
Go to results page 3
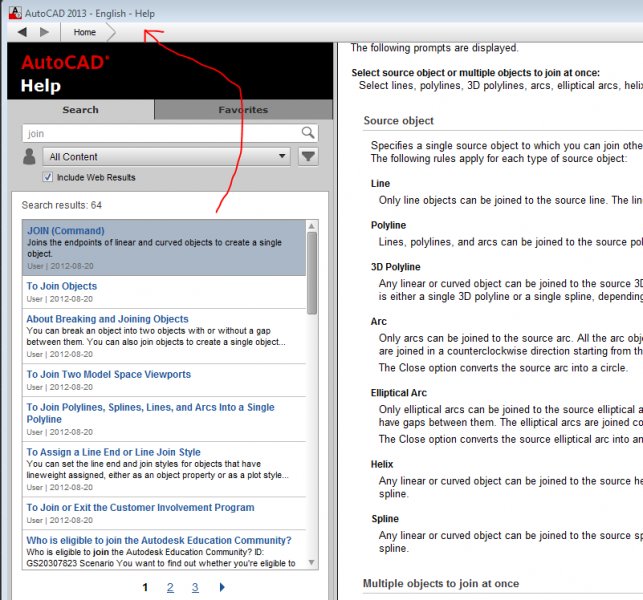point(195,587)
